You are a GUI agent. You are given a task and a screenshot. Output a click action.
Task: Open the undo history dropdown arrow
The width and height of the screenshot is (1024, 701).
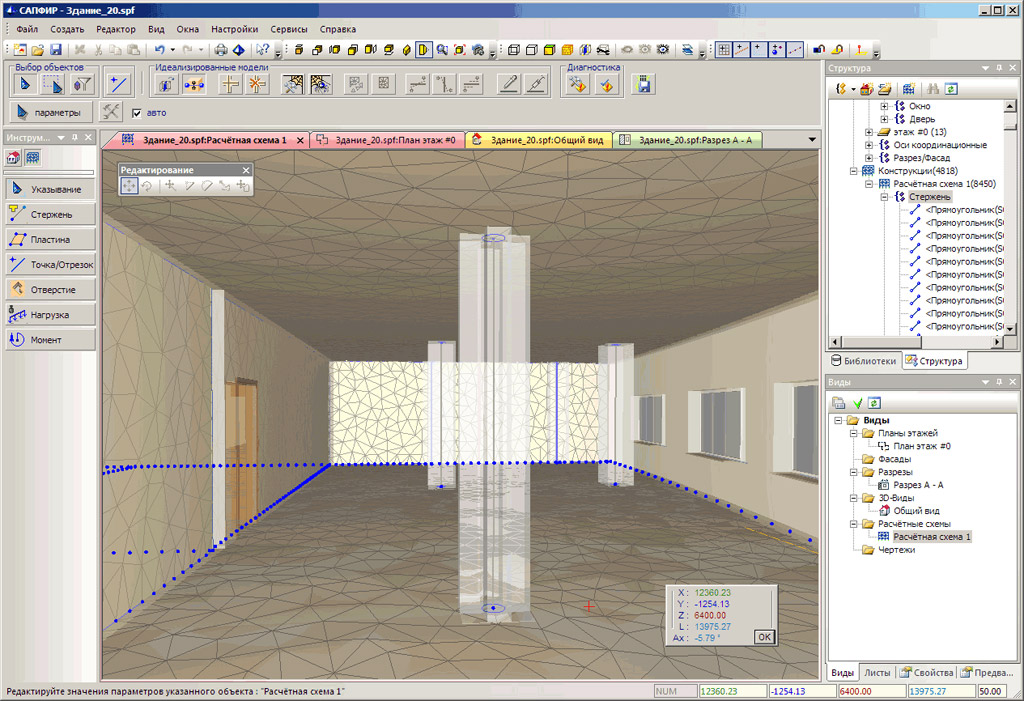173,49
